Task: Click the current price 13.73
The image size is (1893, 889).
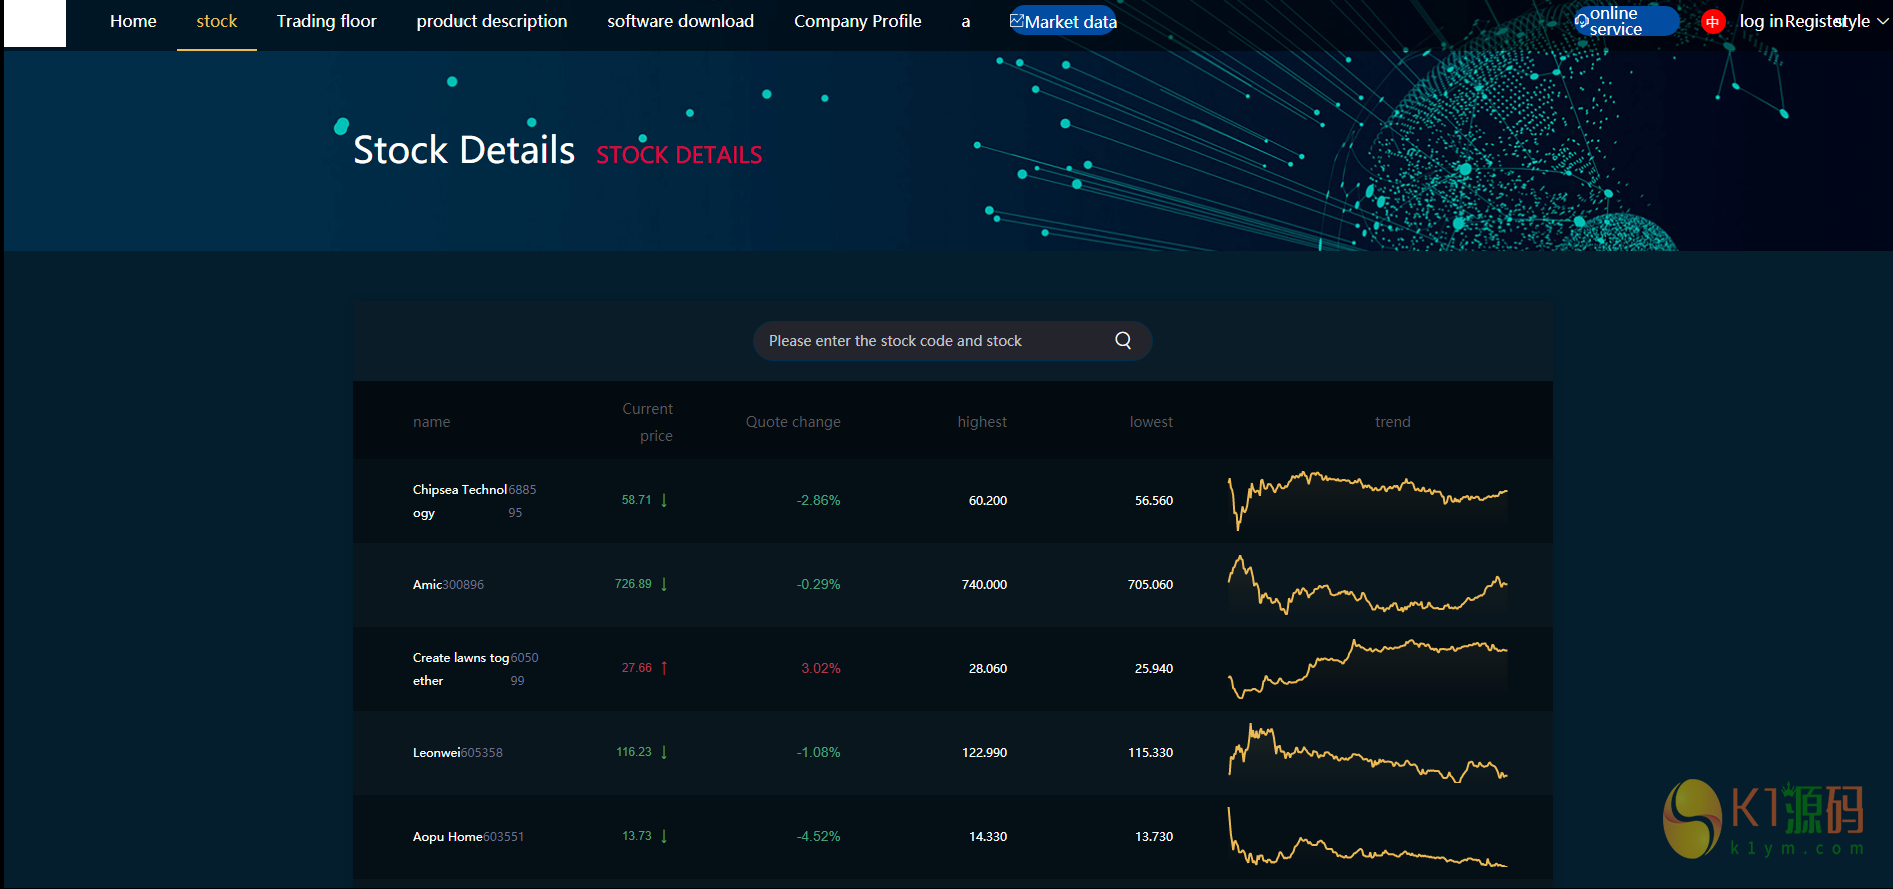Action: (637, 836)
